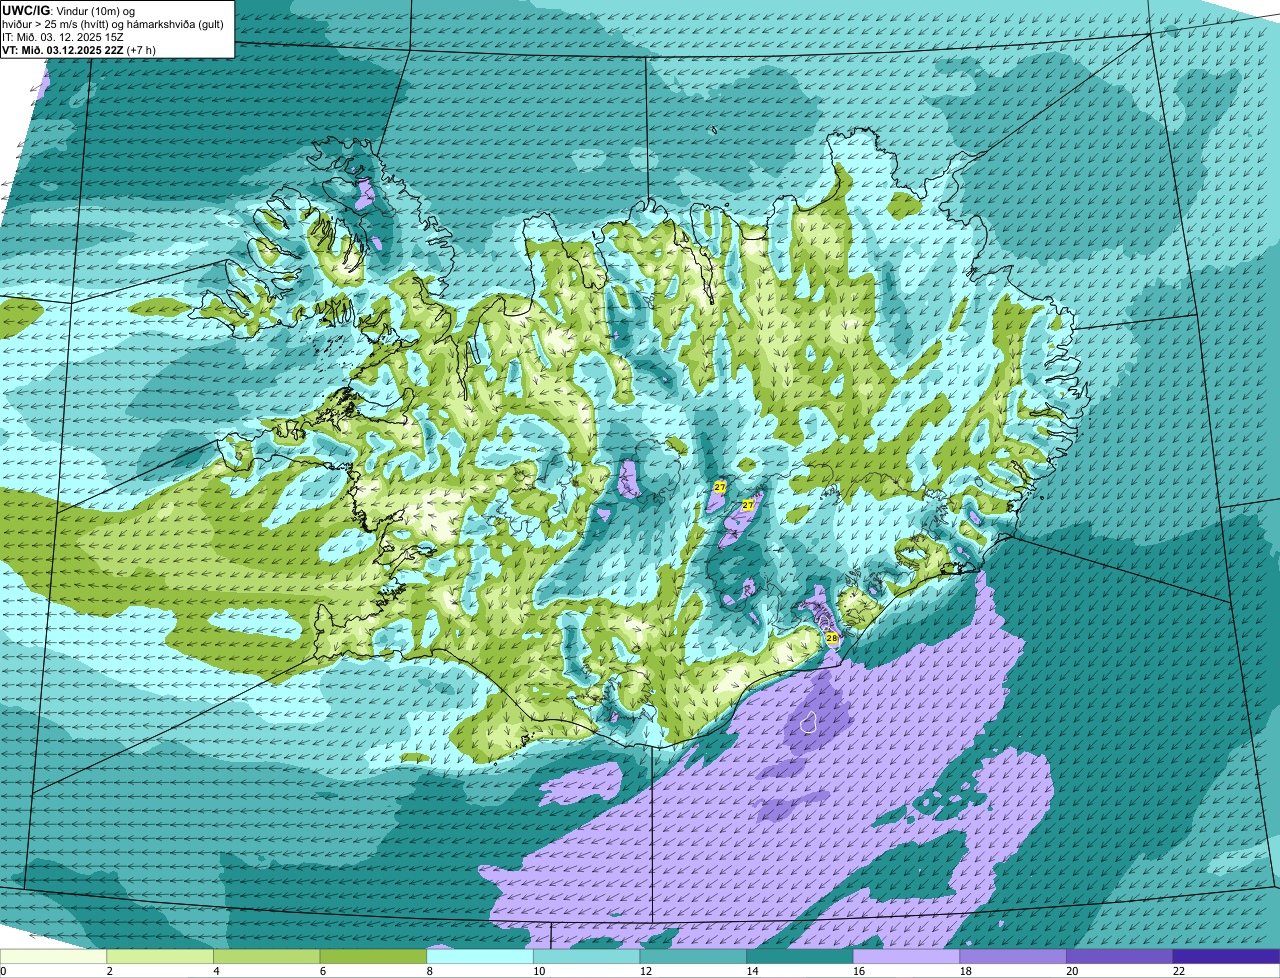Click the 'hviður > 25 m/s (hvítt)' description line
This screenshot has height=978, width=1280.
pos(113,23)
